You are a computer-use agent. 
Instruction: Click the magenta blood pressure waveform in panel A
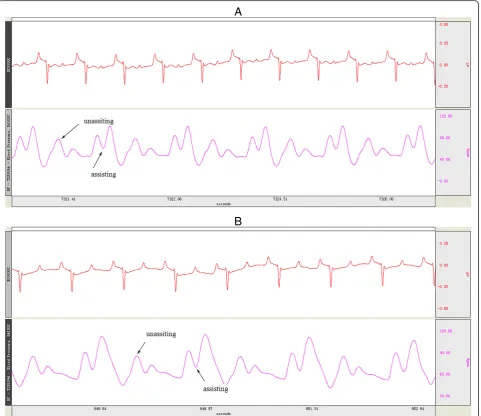tap(223, 146)
